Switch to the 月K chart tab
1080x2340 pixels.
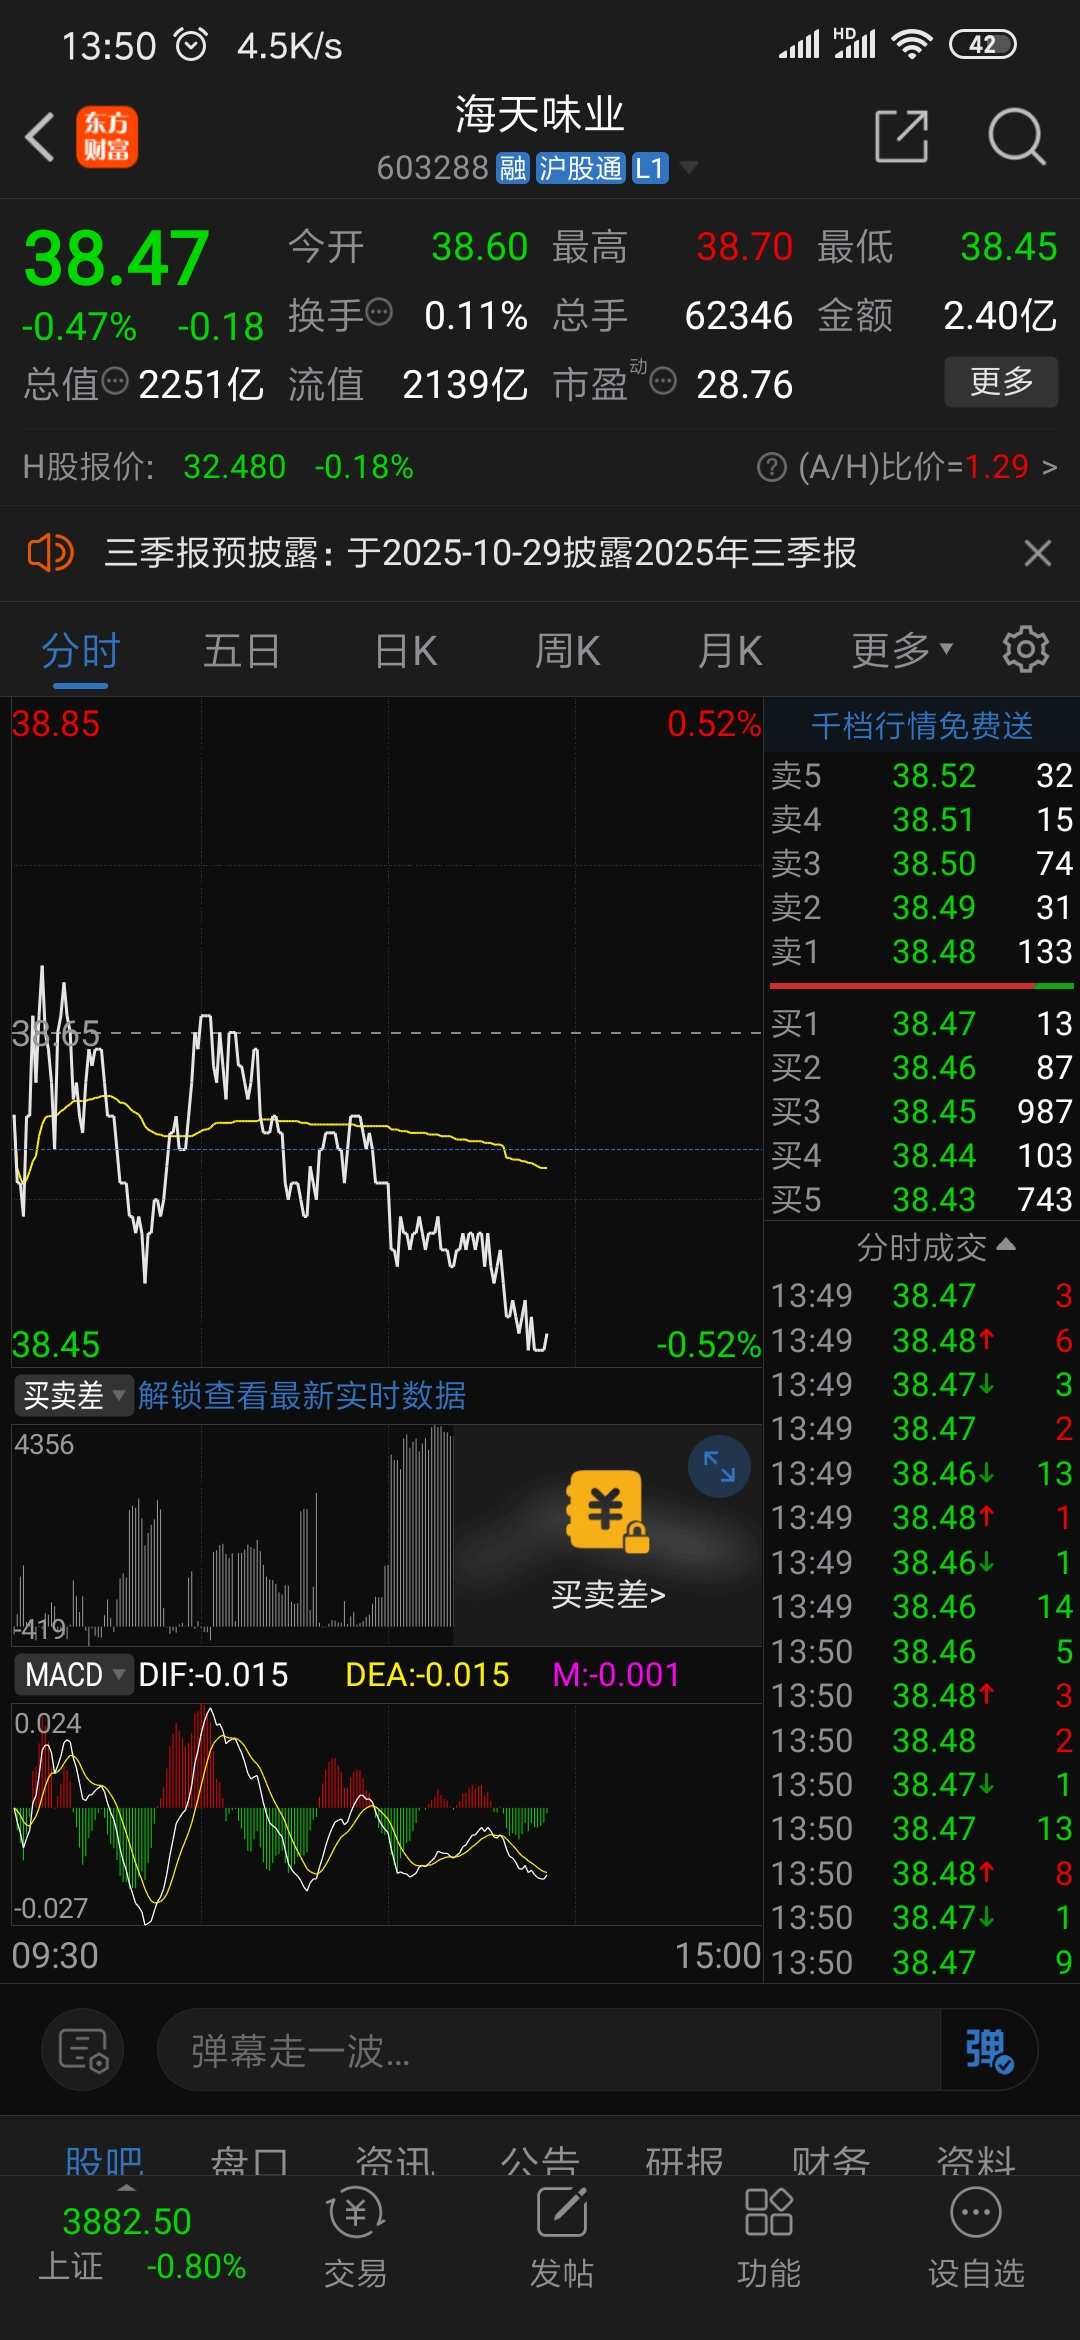click(730, 651)
